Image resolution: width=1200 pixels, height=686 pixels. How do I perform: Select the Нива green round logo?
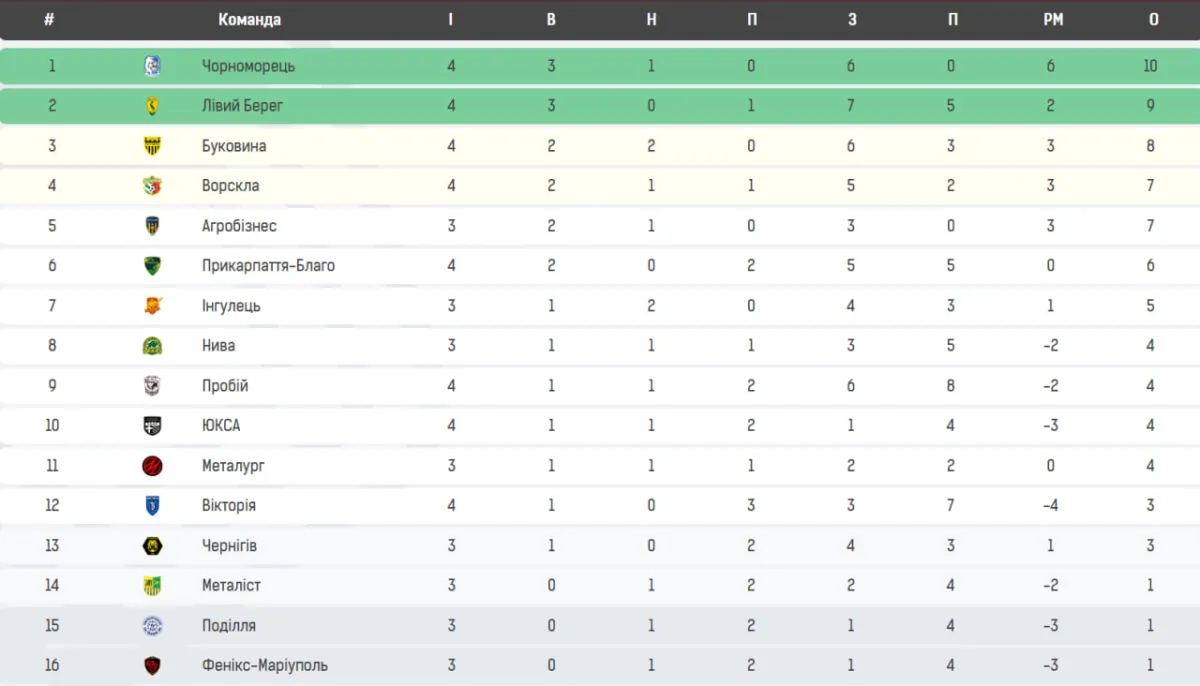pyautogui.click(x=152, y=346)
